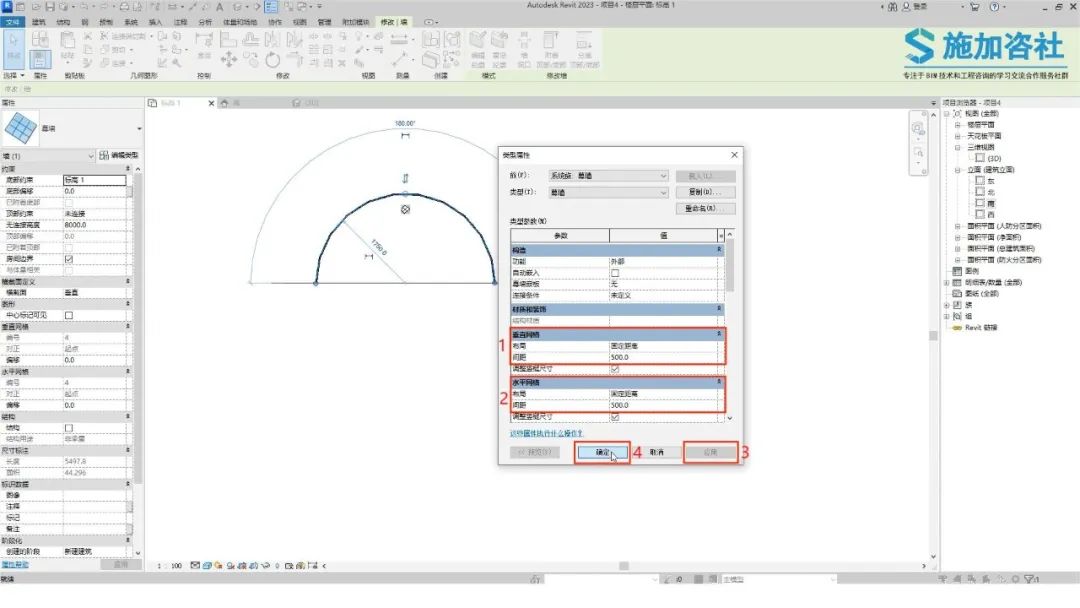Click the Move tool cross-arrows icon
This screenshot has width=1080, height=608.
pyautogui.click(x=229, y=60)
